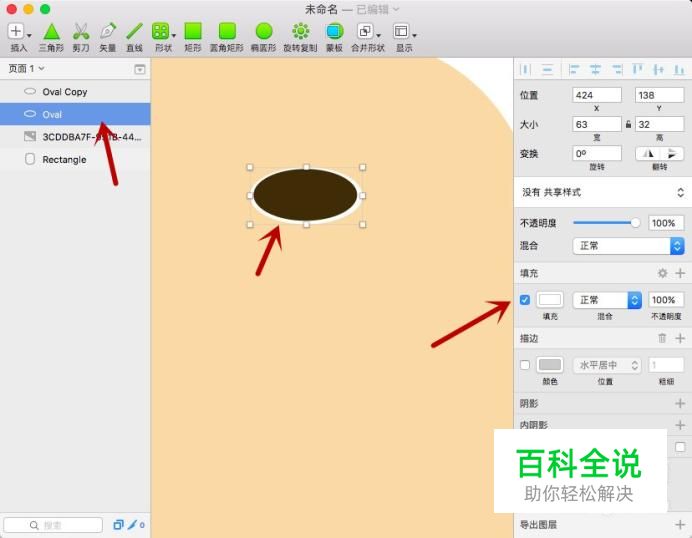Open the Combine Shapes (合并形状) tool
This screenshot has width=692, height=538.
point(368,37)
